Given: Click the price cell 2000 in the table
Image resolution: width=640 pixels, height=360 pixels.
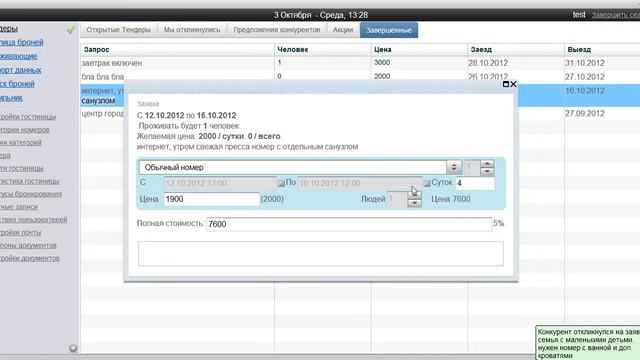Looking at the screenshot, I should [x=382, y=76].
